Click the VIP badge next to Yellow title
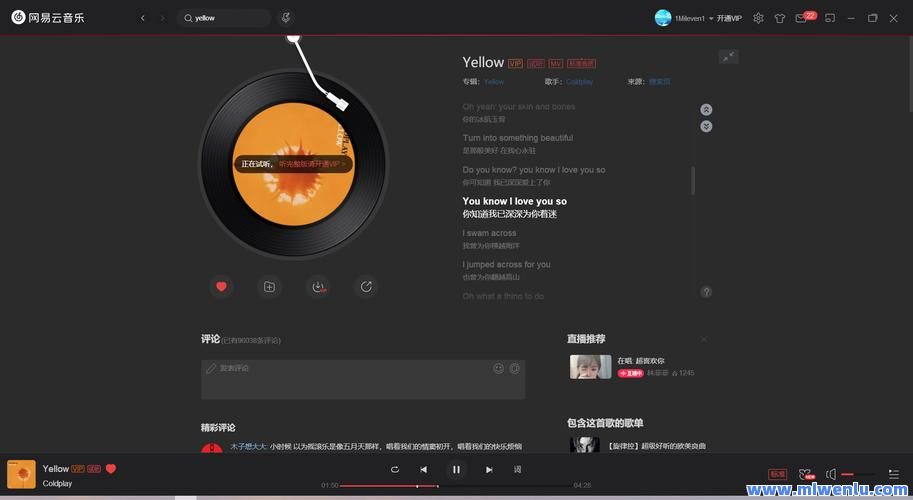This screenshot has height=500, width=913. coord(515,63)
